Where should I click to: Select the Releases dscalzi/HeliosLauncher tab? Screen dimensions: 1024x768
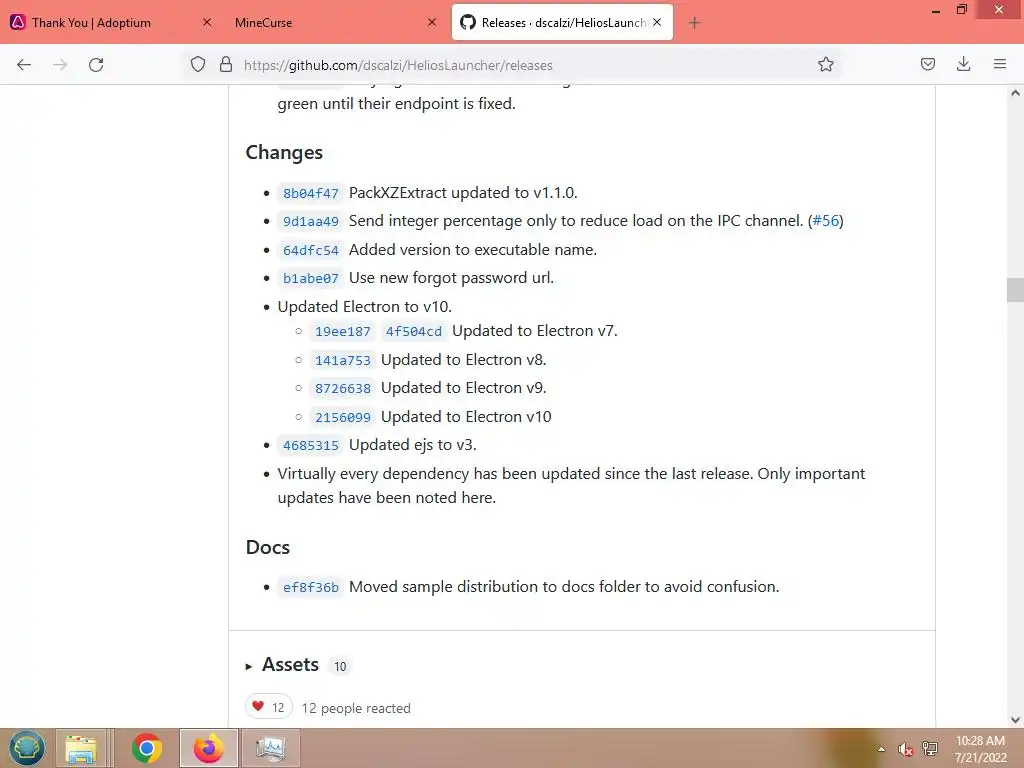click(x=562, y=22)
